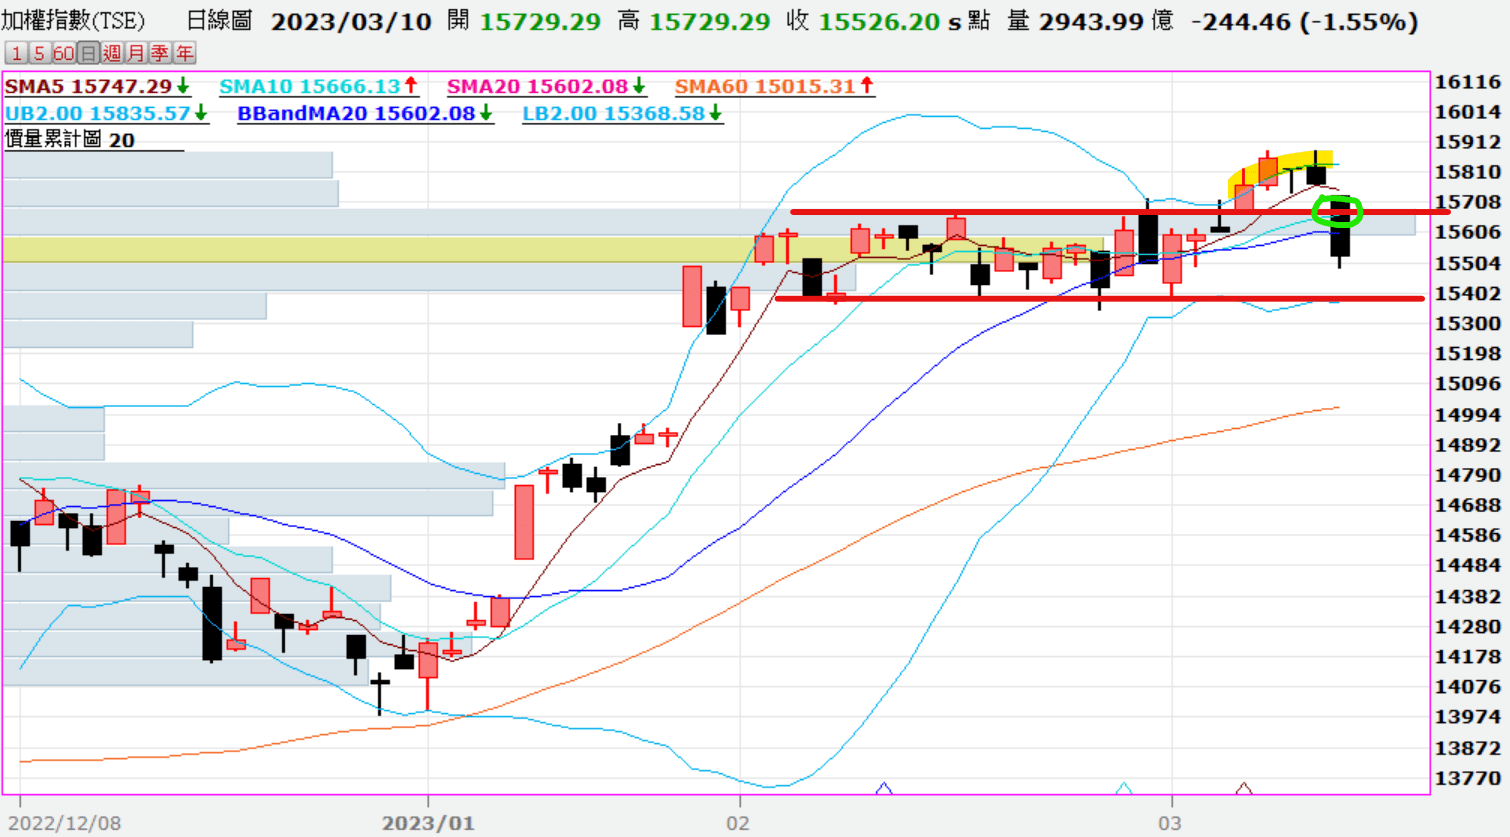Image resolution: width=1510 pixels, height=837 pixels.
Task: Click the 02 month axis label
Action: pyautogui.click(x=738, y=823)
